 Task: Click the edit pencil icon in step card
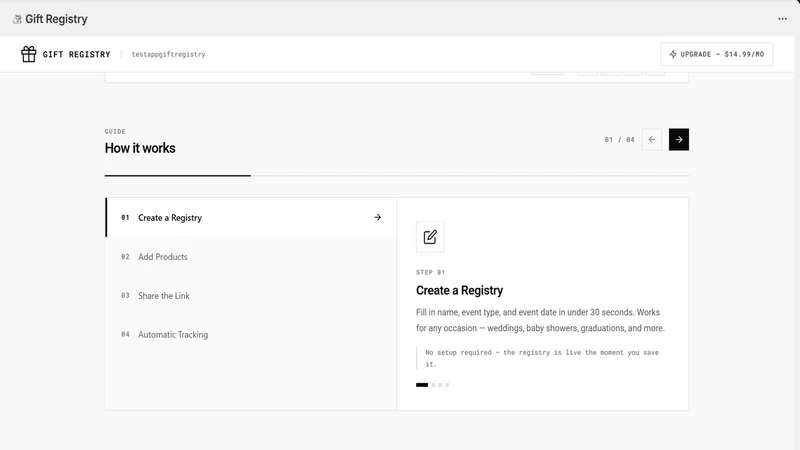pos(430,237)
